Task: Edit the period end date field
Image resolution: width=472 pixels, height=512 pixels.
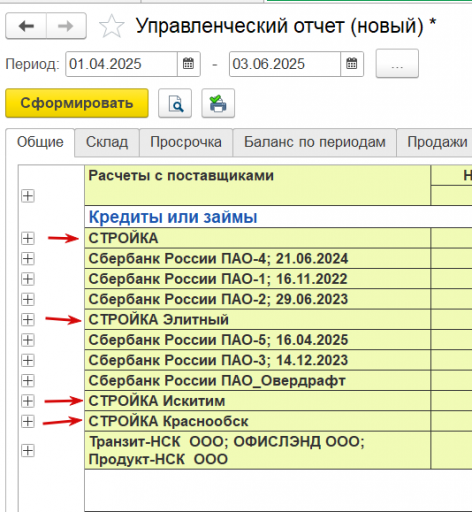Action: coord(285,64)
